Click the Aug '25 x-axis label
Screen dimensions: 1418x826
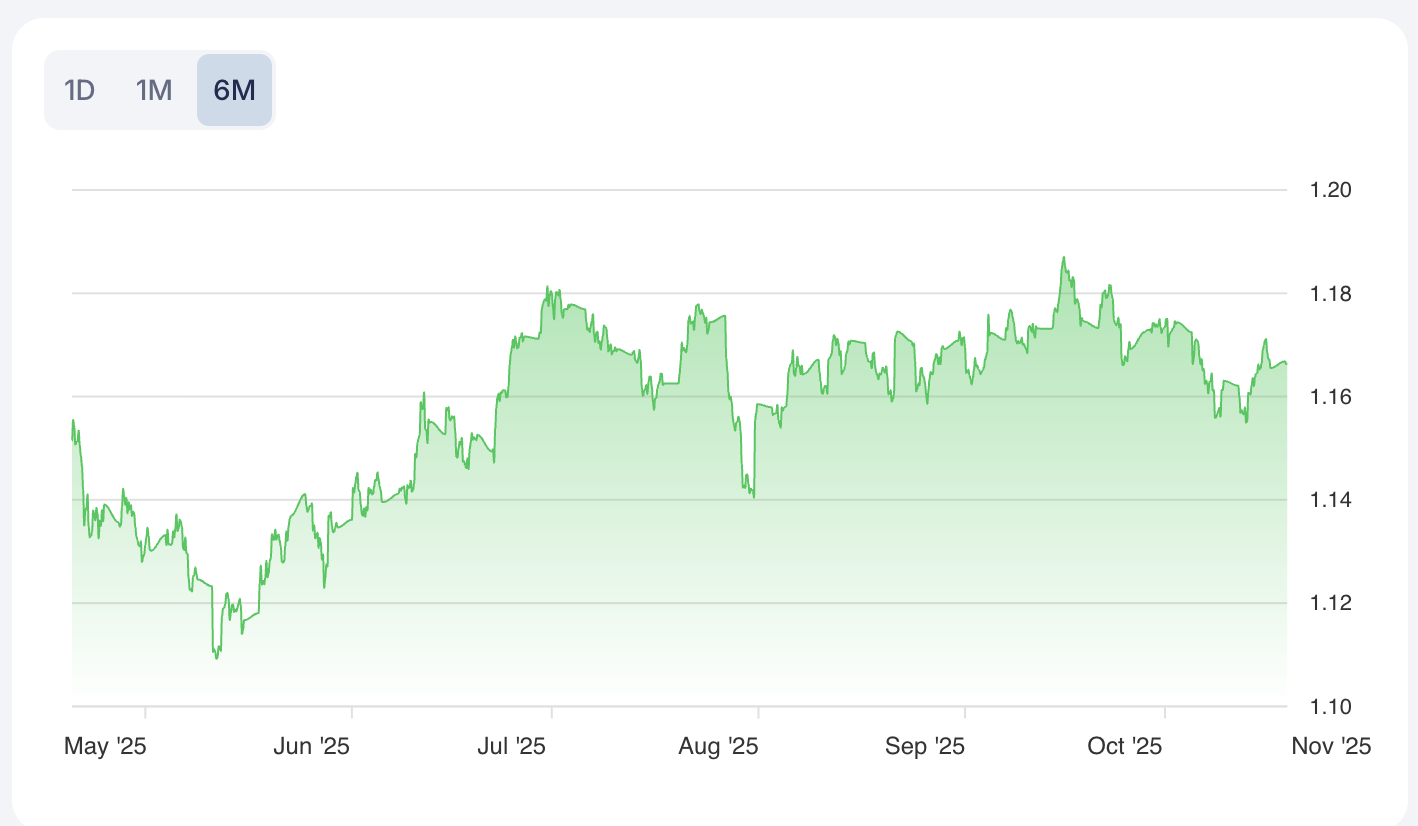[x=718, y=746]
